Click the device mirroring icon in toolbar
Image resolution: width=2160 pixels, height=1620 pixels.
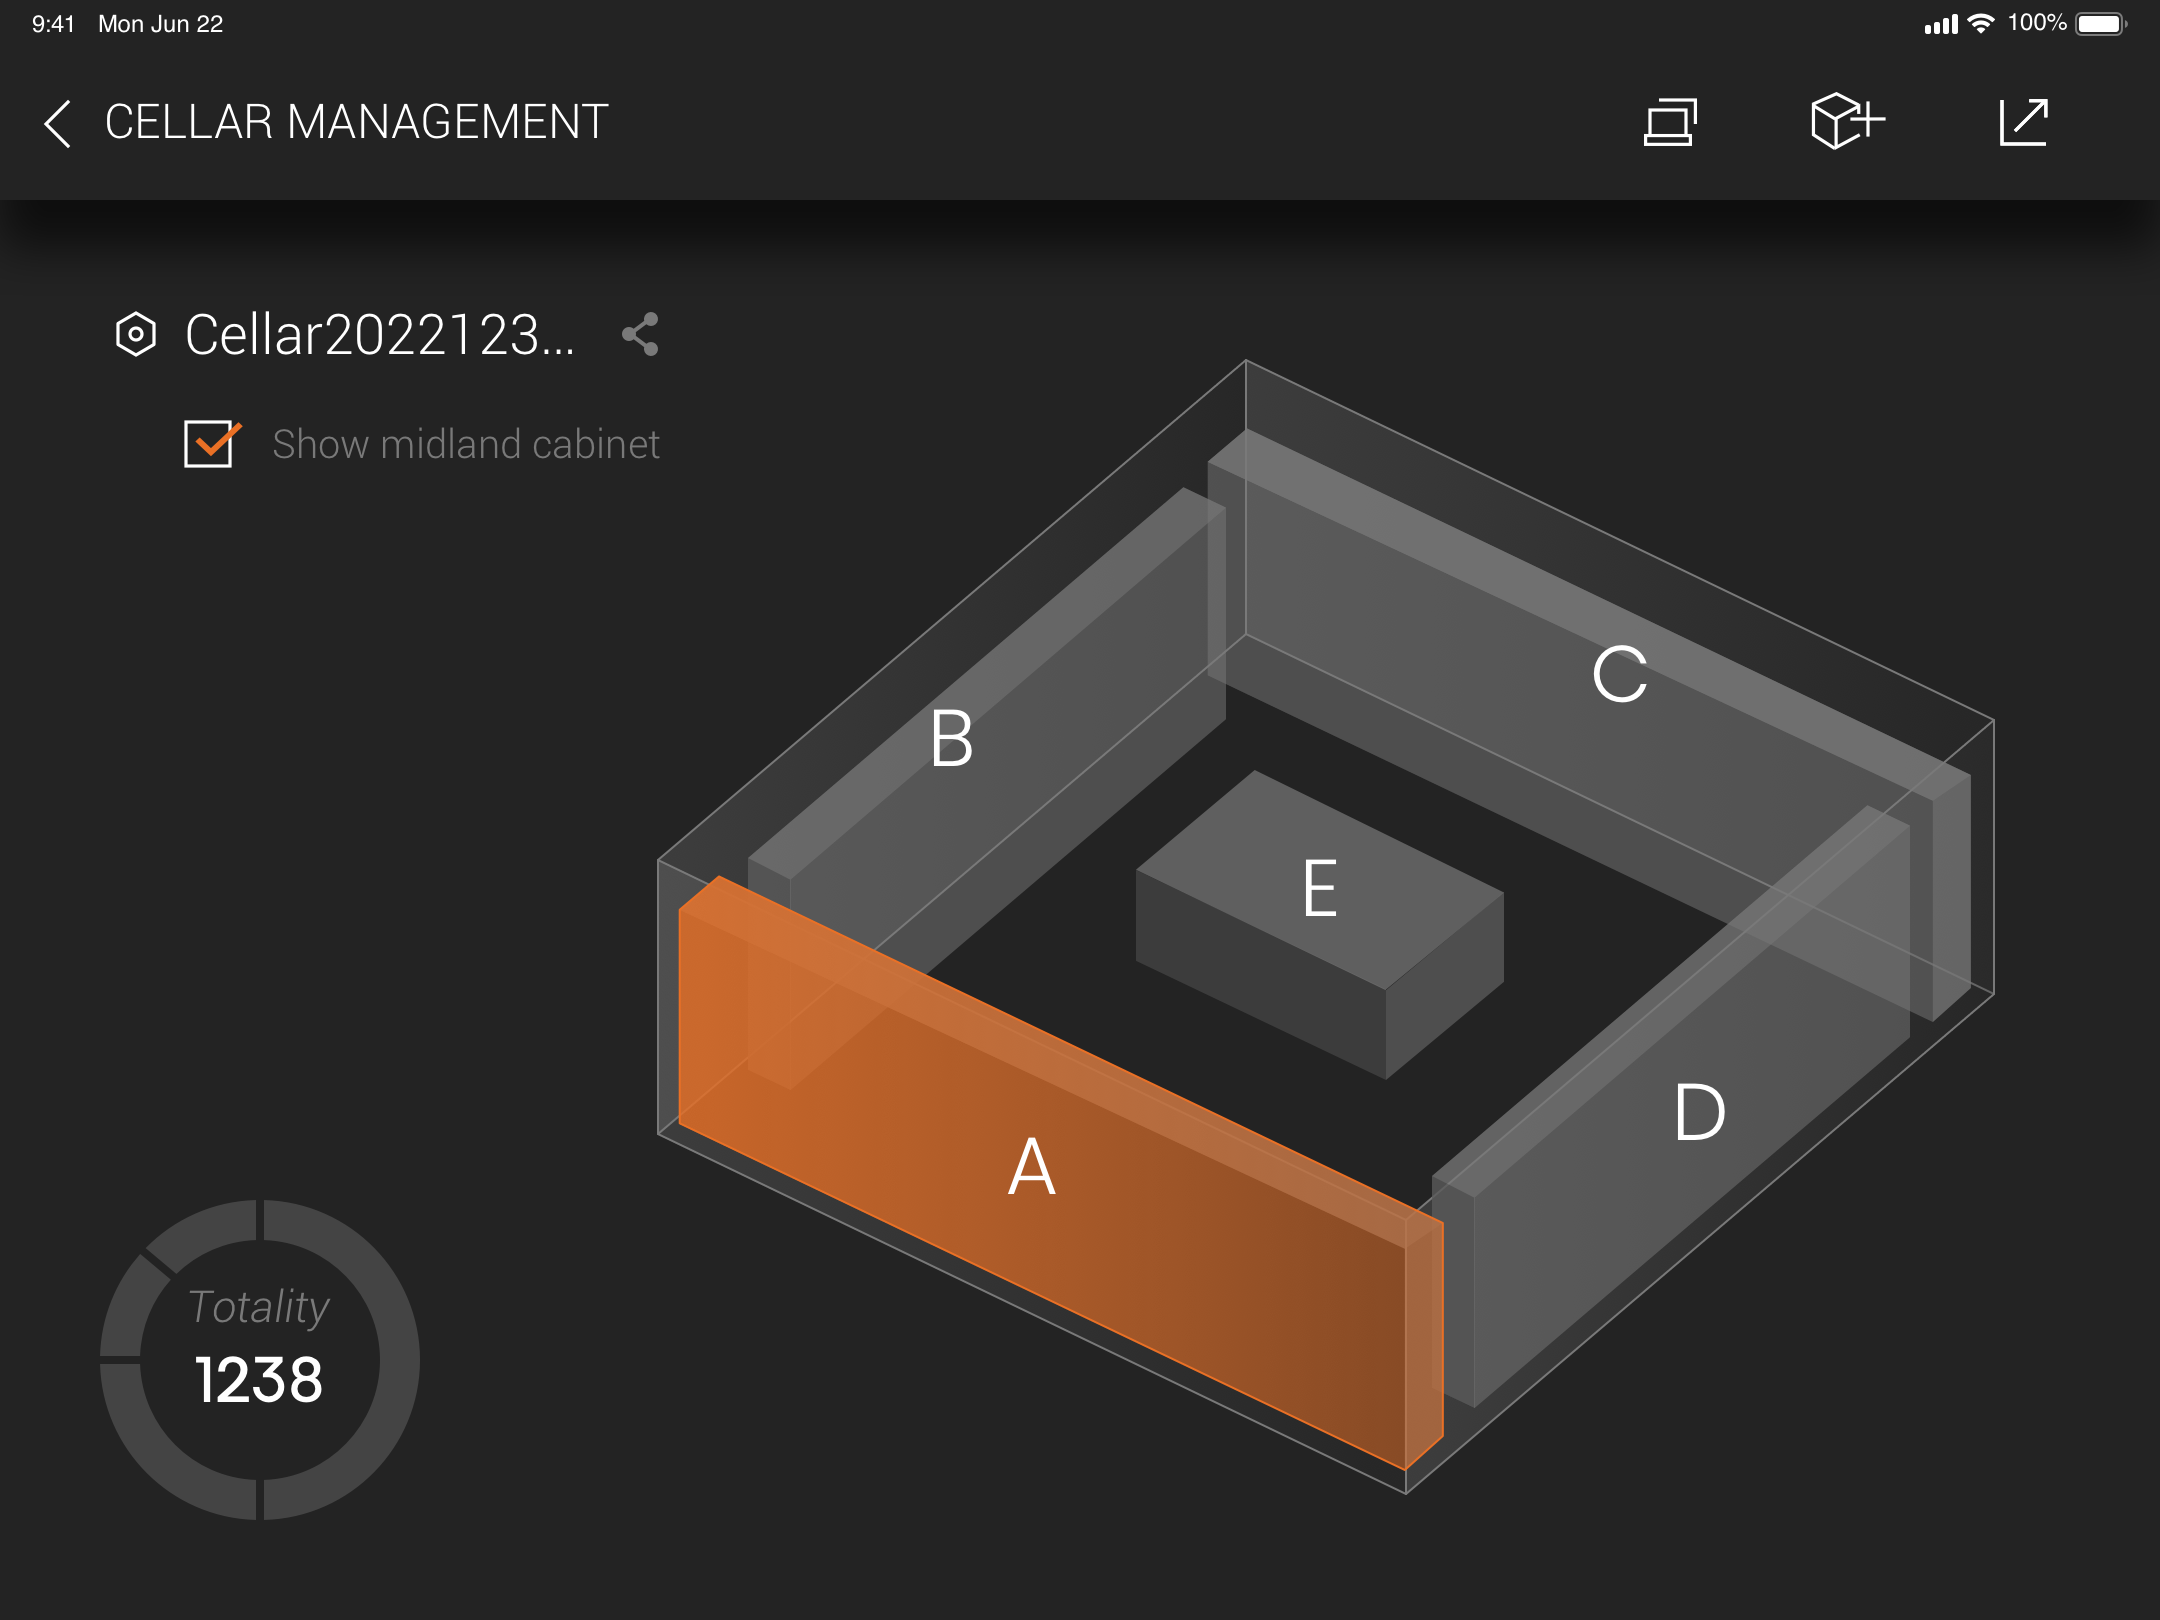1671,122
